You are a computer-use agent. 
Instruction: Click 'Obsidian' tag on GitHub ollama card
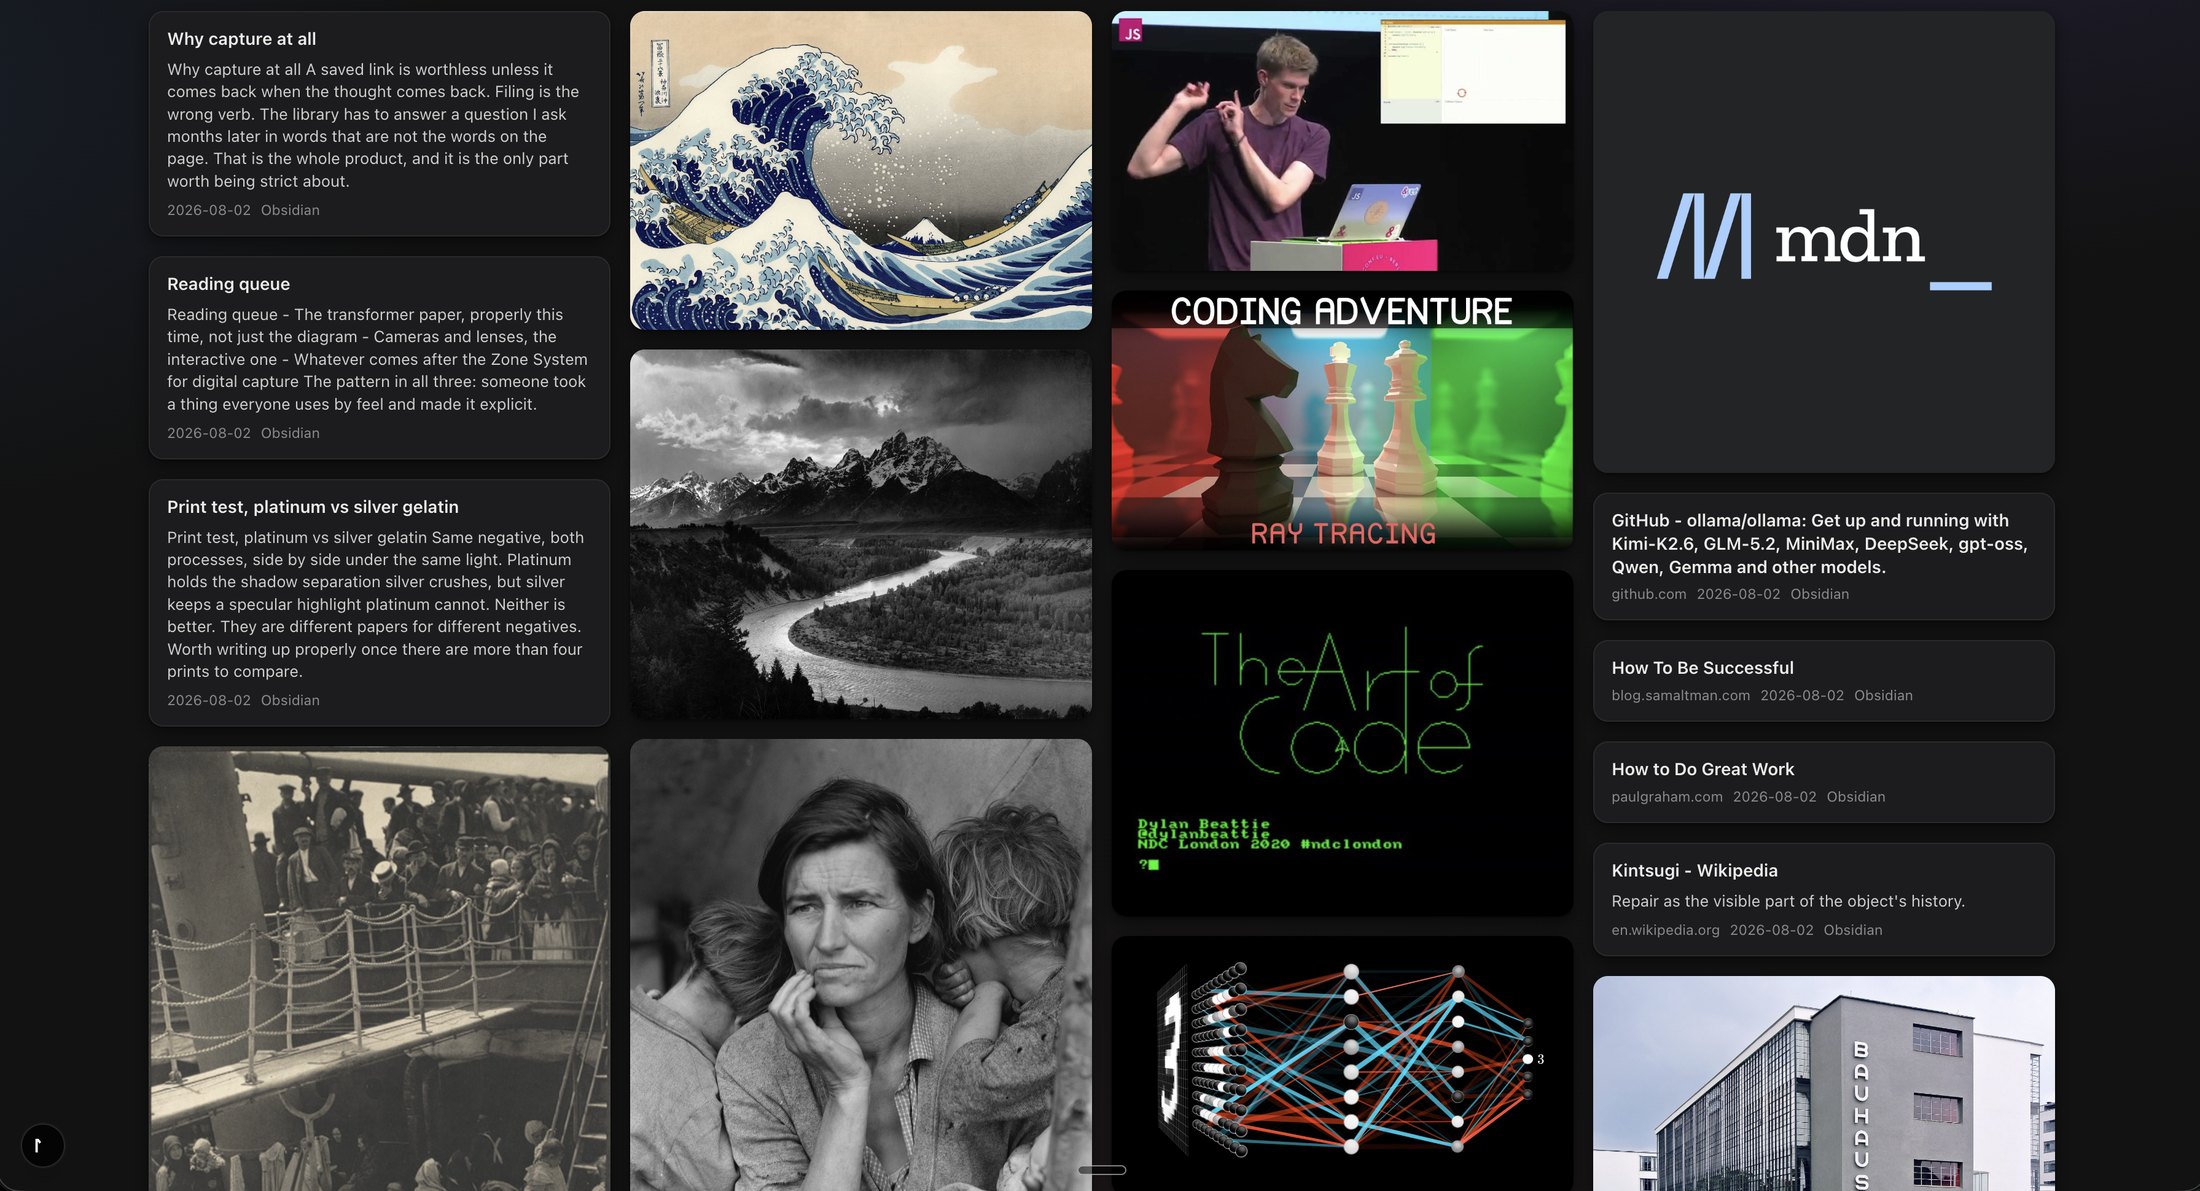(x=1819, y=594)
